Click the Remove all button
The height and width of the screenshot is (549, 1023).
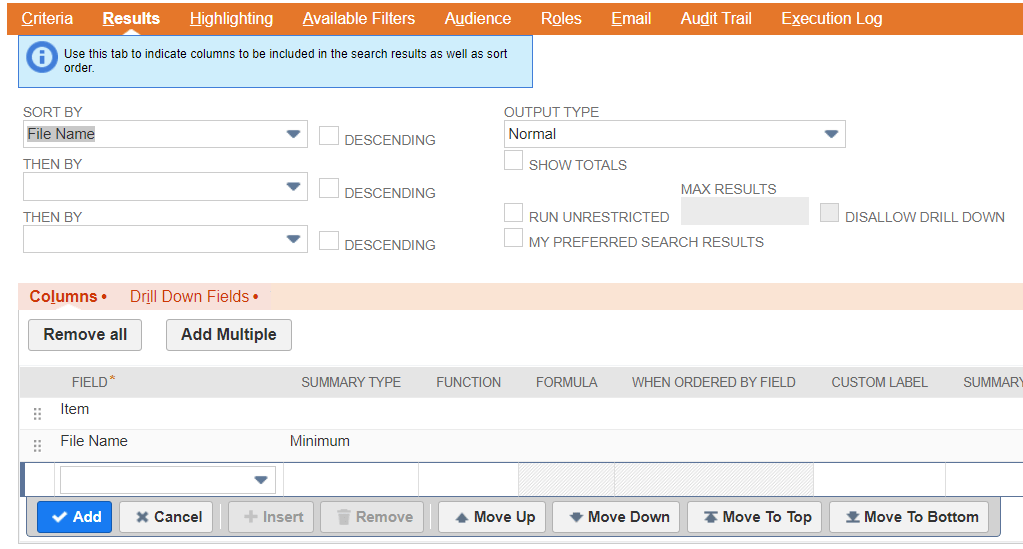click(x=85, y=335)
